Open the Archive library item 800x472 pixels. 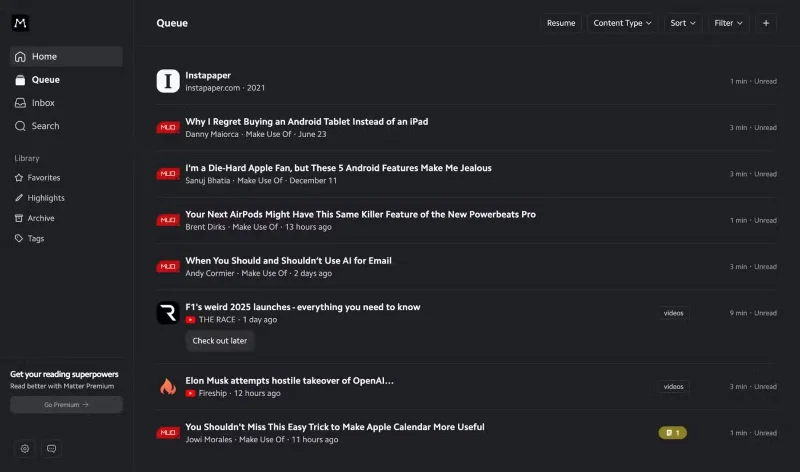pos(41,218)
